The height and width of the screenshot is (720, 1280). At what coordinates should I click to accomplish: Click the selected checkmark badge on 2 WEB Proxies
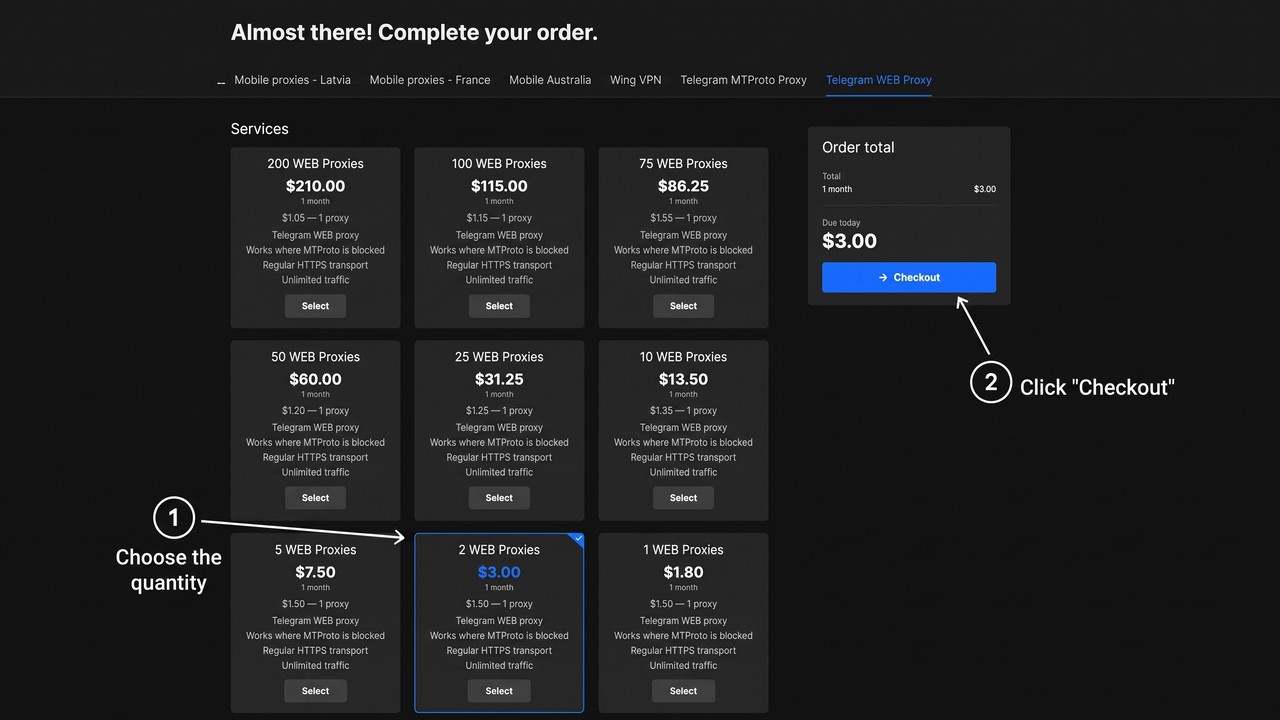click(x=577, y=540)
